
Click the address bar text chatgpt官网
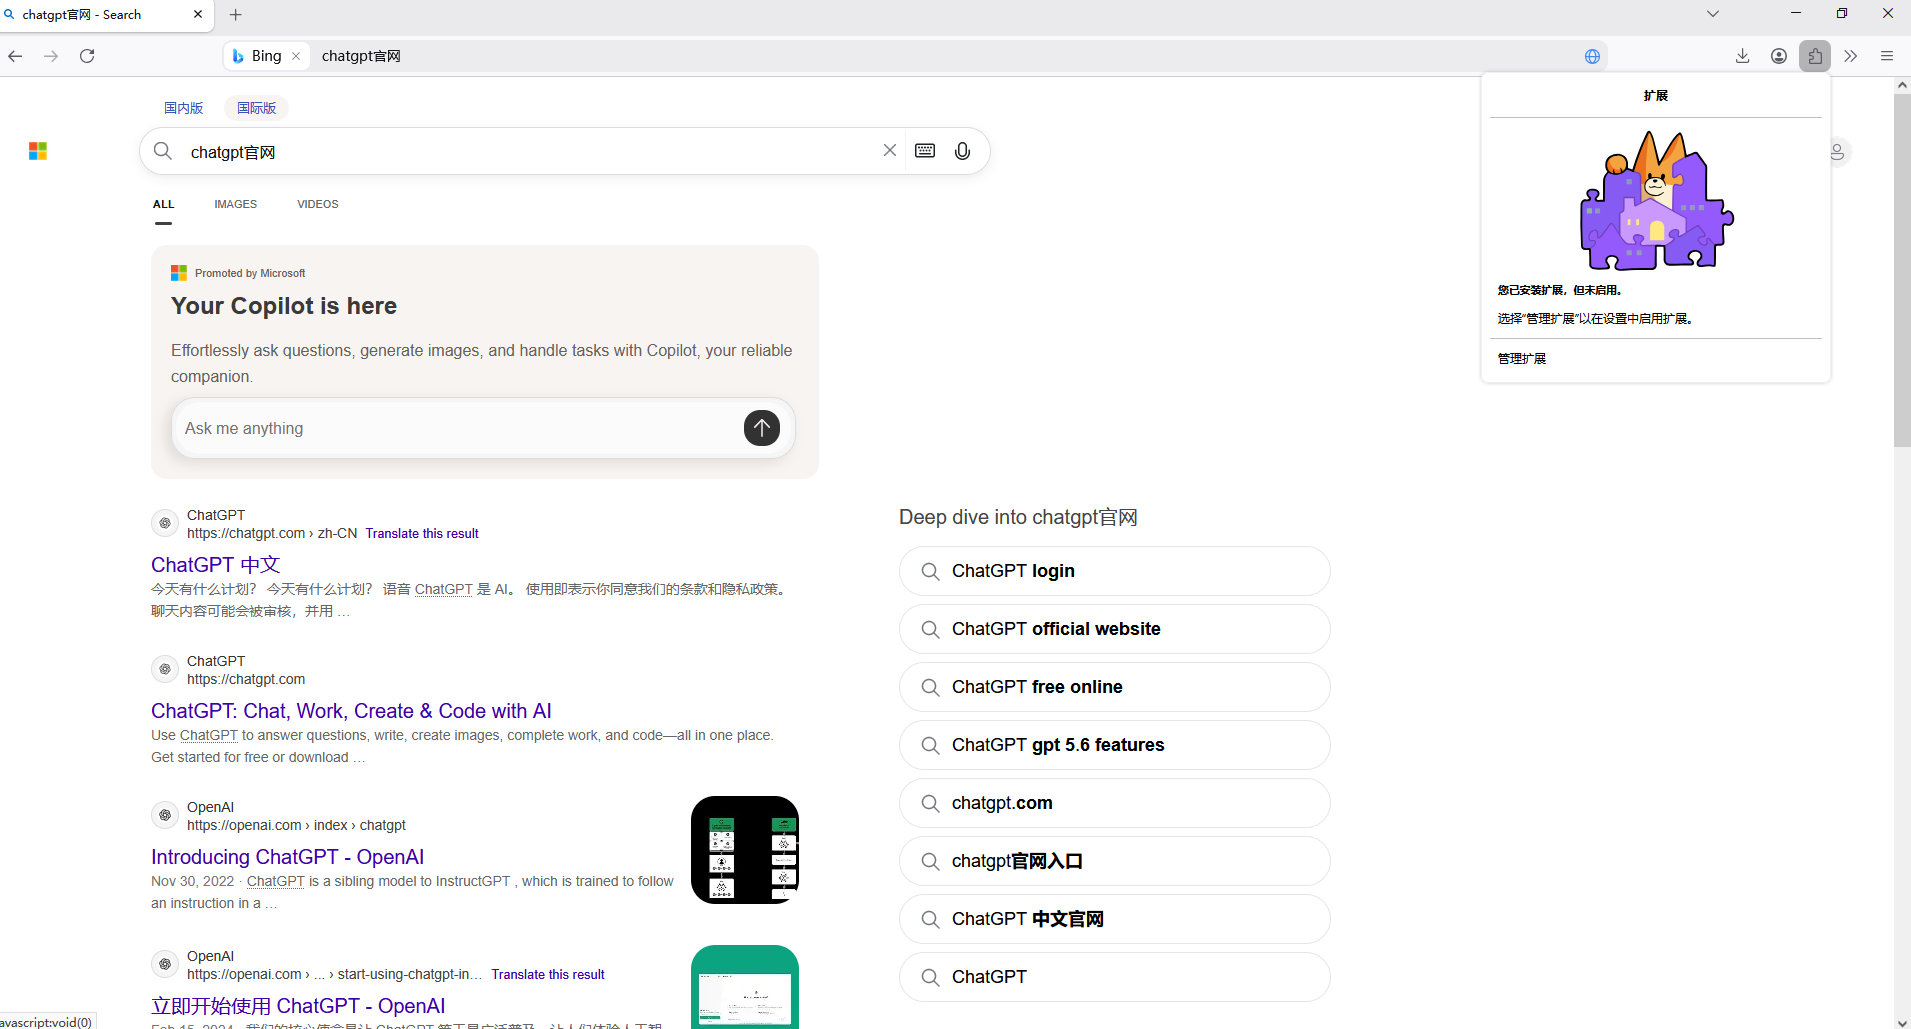coord(361,56)
